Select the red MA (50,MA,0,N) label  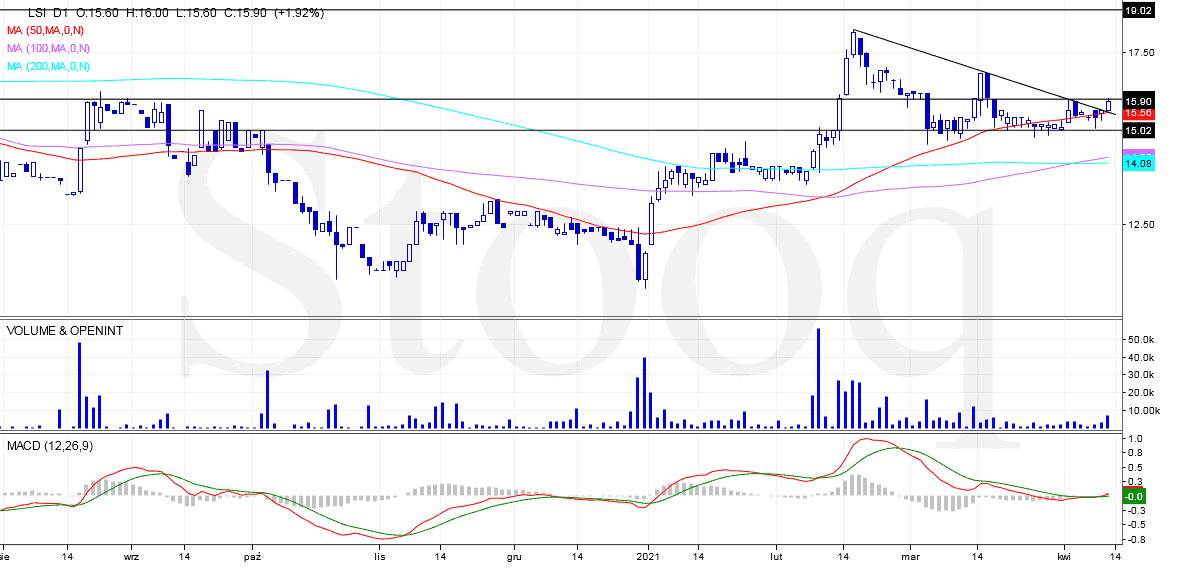48,30
